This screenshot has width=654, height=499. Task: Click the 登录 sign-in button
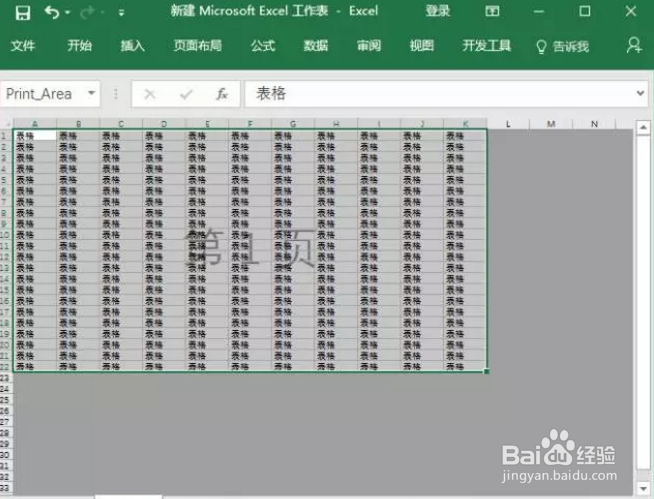[x=438, y=11]
